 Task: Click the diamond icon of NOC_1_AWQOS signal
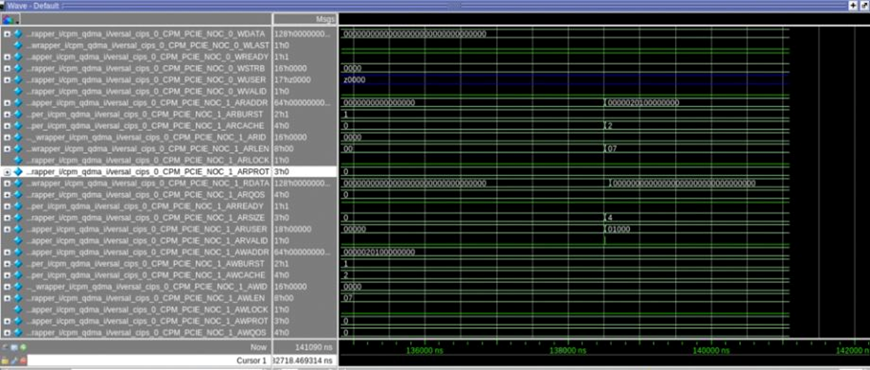pyautogui.click(x=18, y=333)
